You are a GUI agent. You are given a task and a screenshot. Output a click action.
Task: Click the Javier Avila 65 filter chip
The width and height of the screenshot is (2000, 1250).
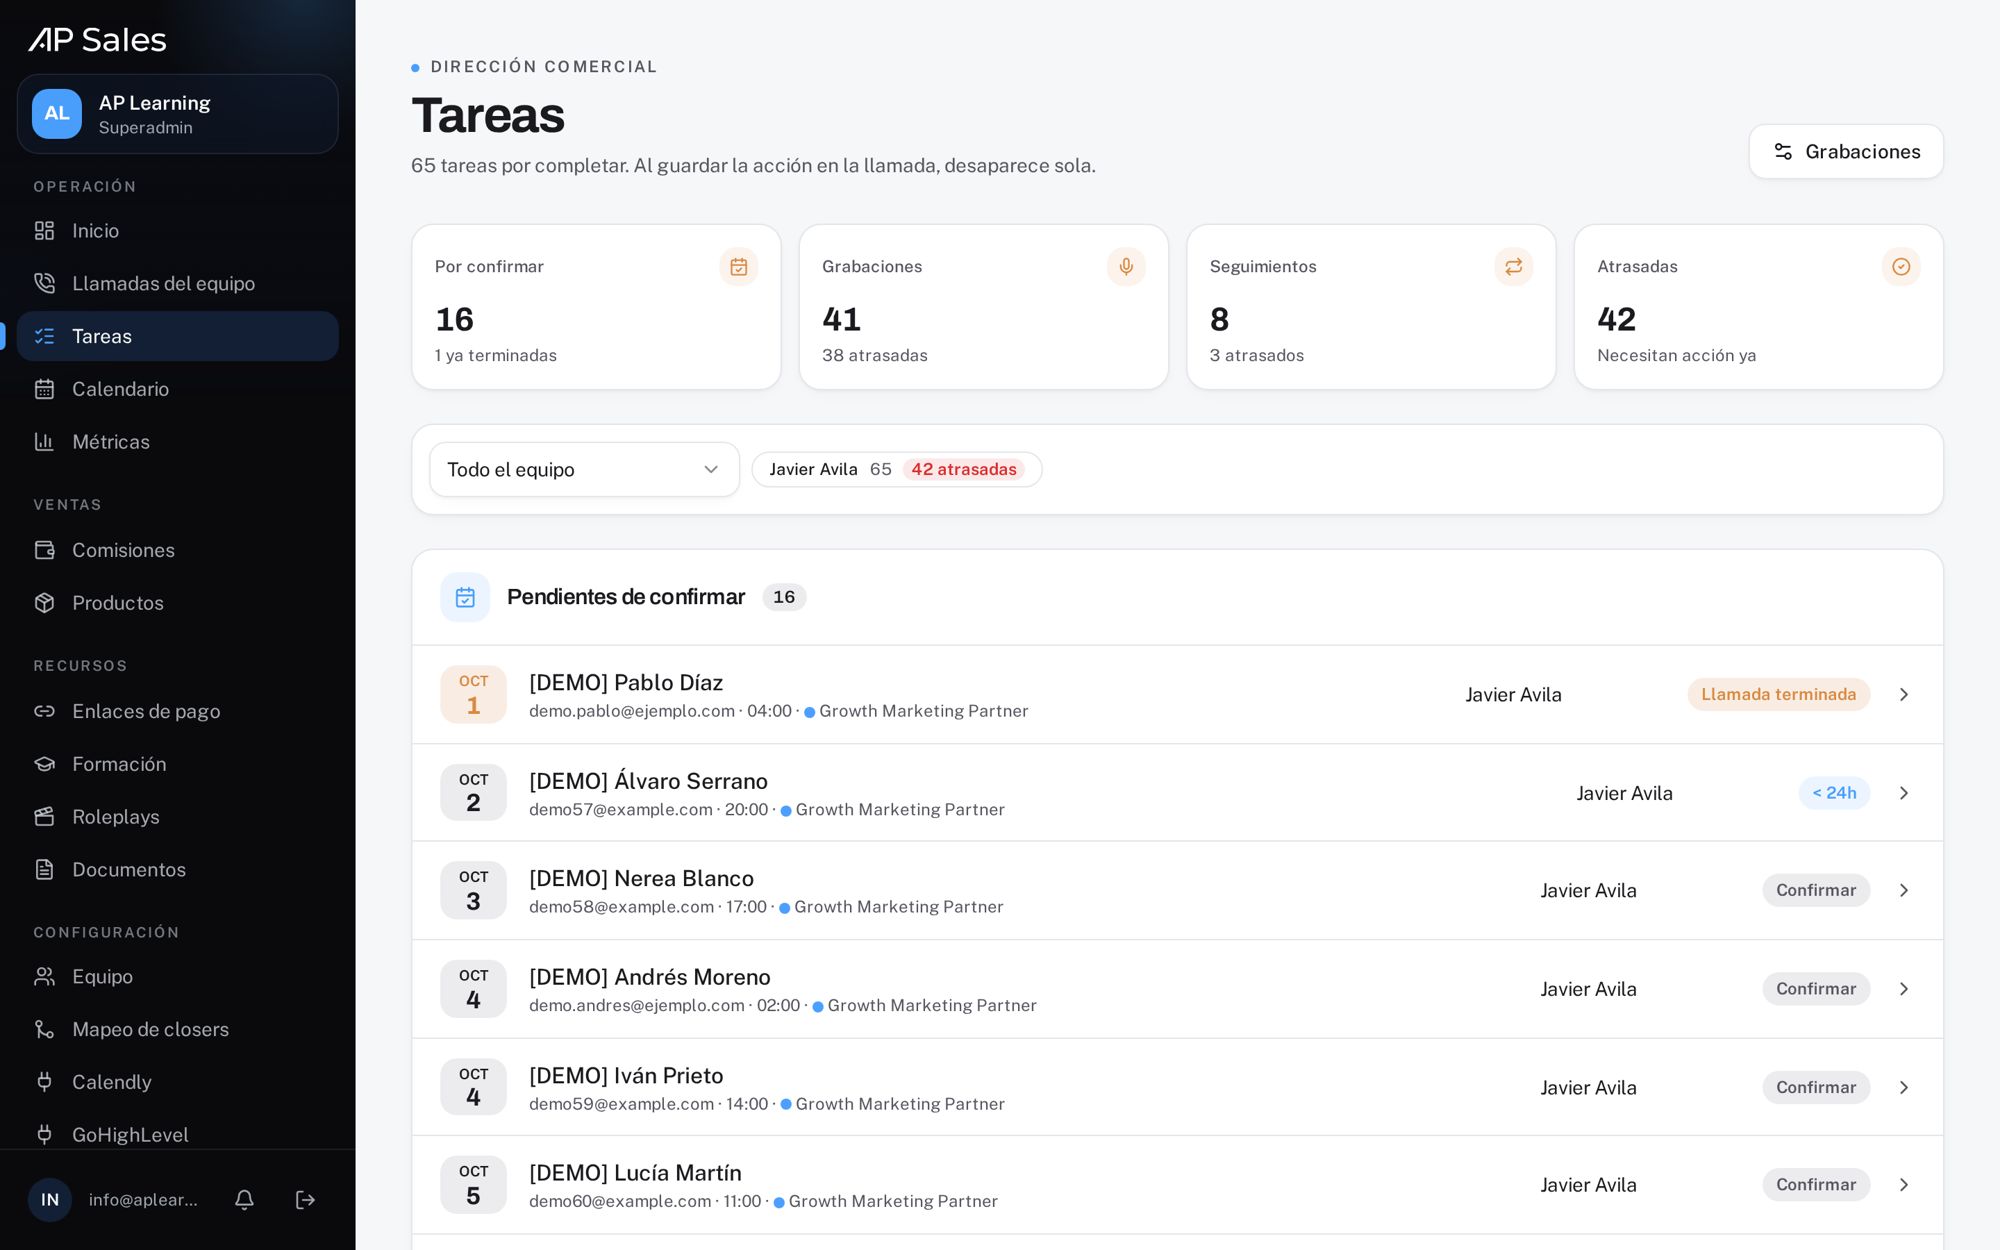coord(896,469)
